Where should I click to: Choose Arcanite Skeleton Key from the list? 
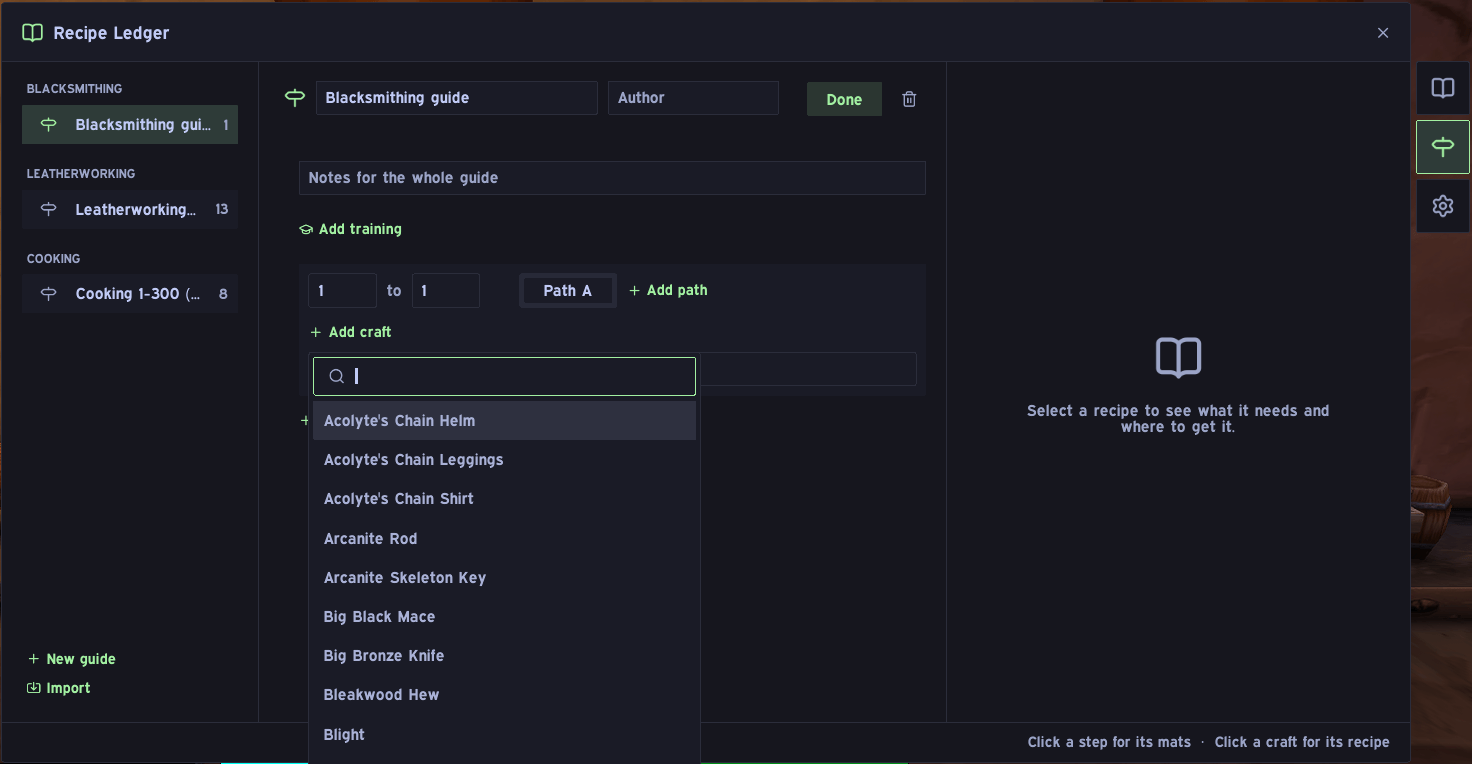(x=504, y=578)
